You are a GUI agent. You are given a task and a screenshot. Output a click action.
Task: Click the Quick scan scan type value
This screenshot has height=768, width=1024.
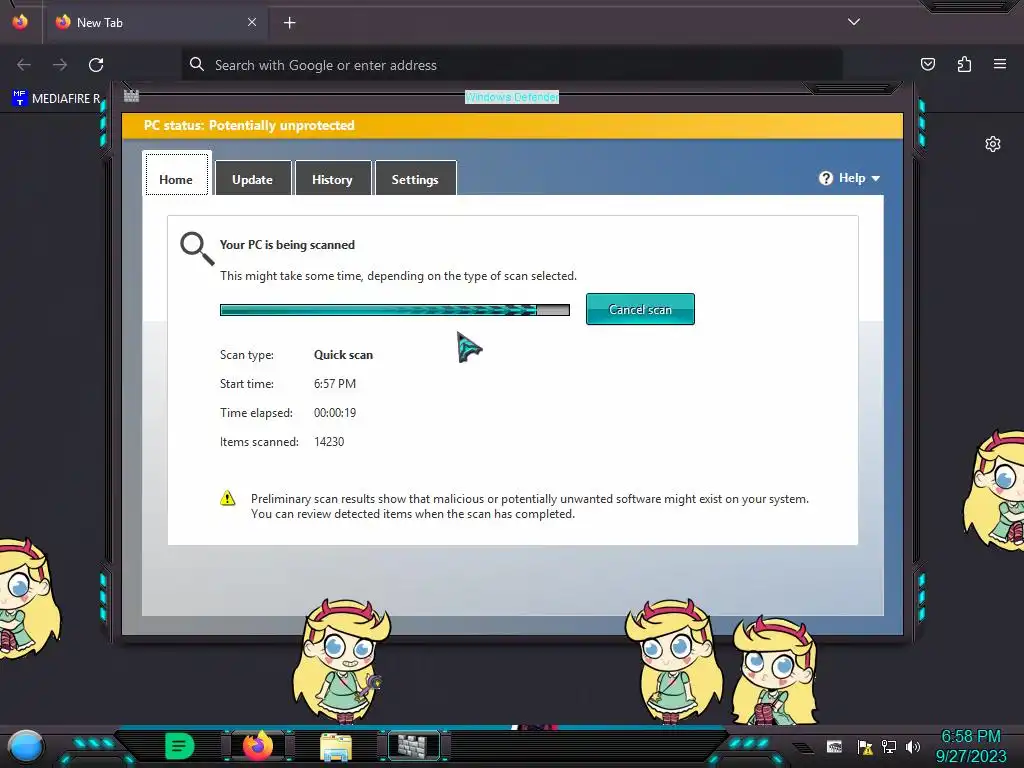(x=344, y=355)
